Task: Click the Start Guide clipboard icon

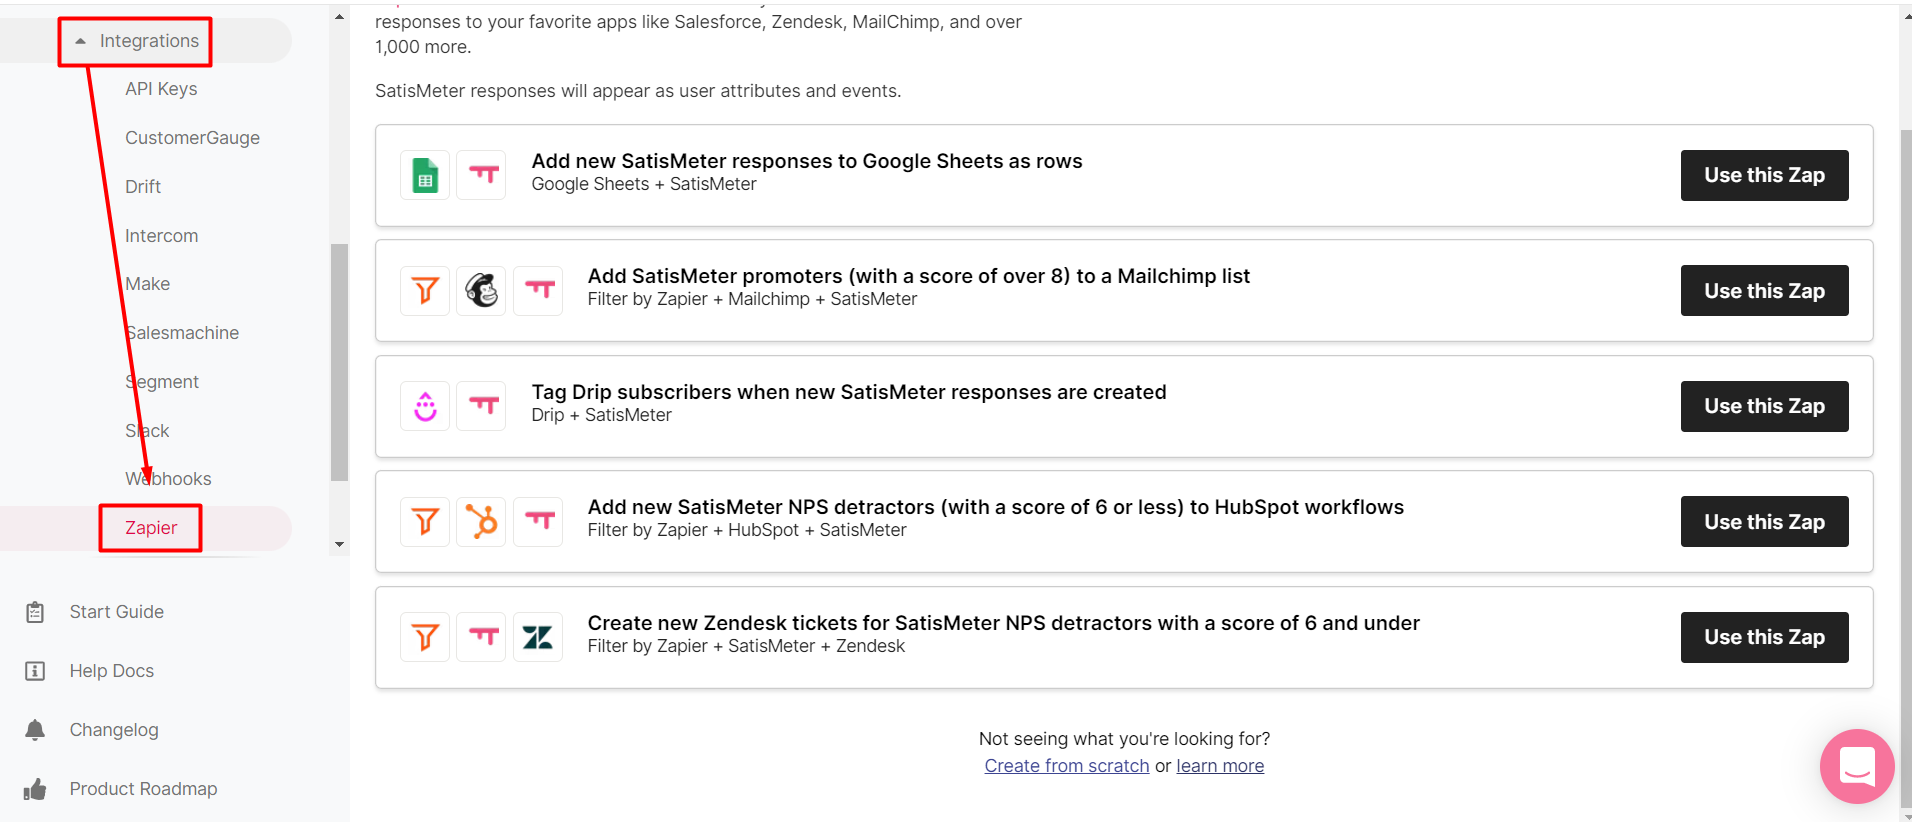Action: [x=35, y=612]
